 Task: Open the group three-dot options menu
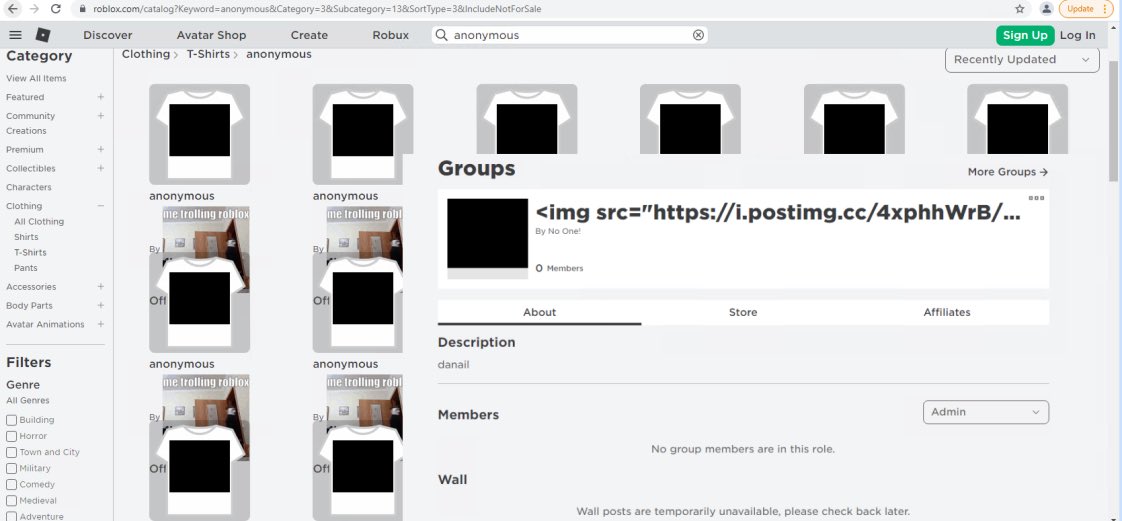tap(1036, 198)
